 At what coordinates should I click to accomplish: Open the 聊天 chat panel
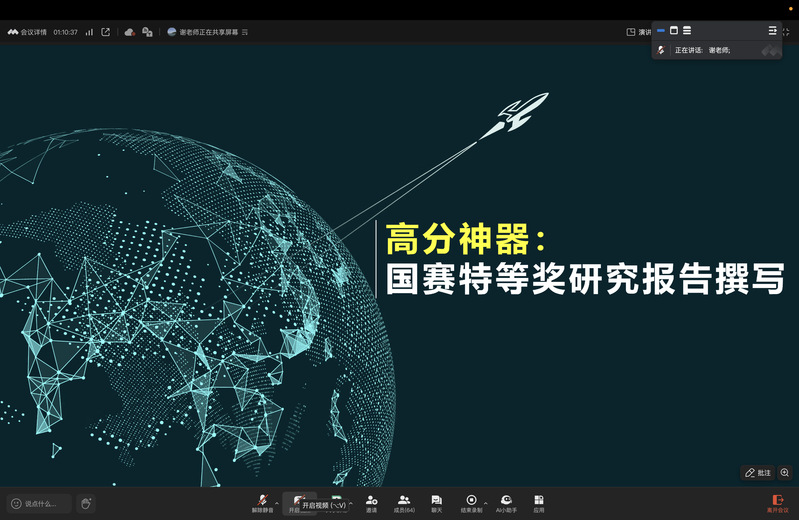[436, 502]
